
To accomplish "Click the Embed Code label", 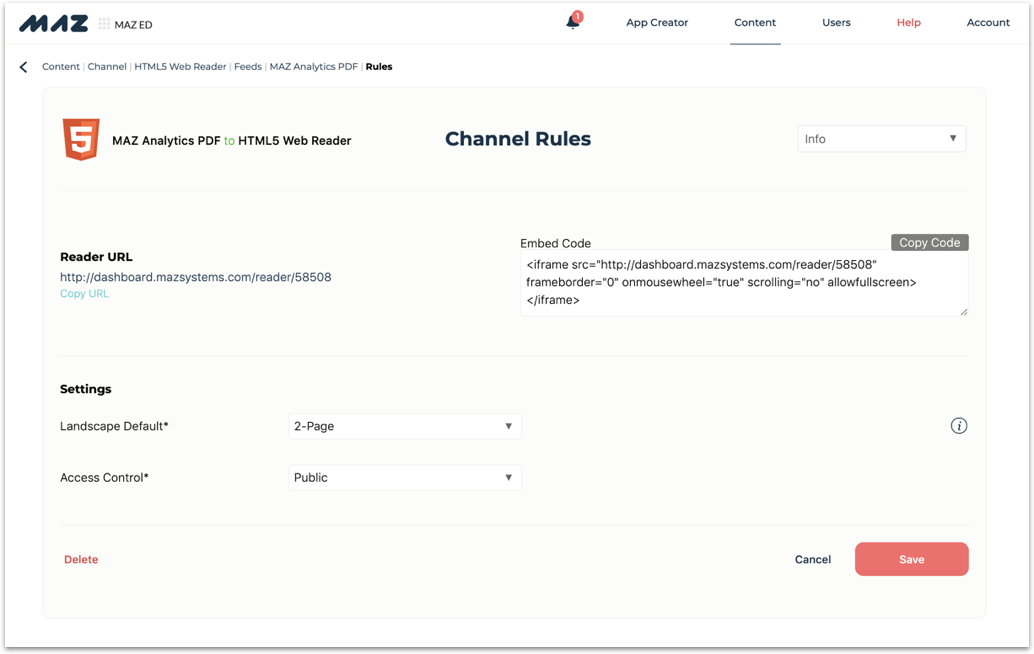I will (555, 243).
